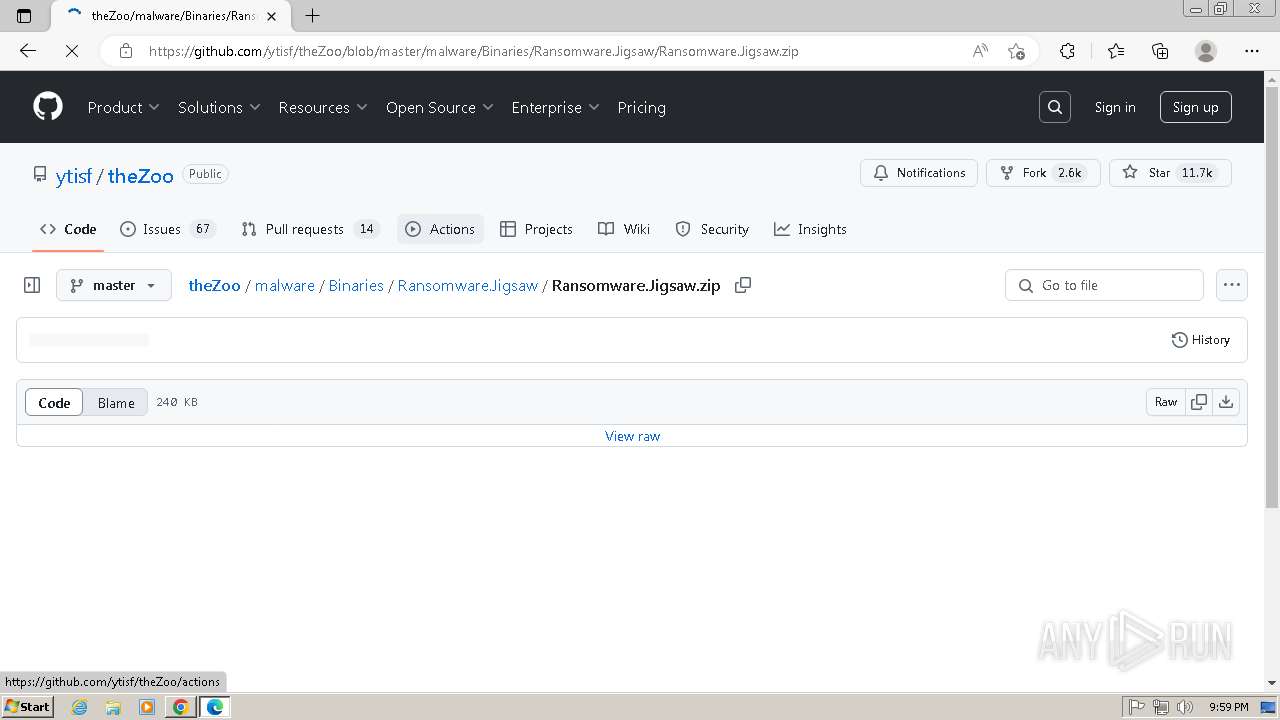Download the raw file icon
The width and height of the screenshot is (1280, 720).
[1226, 402]
